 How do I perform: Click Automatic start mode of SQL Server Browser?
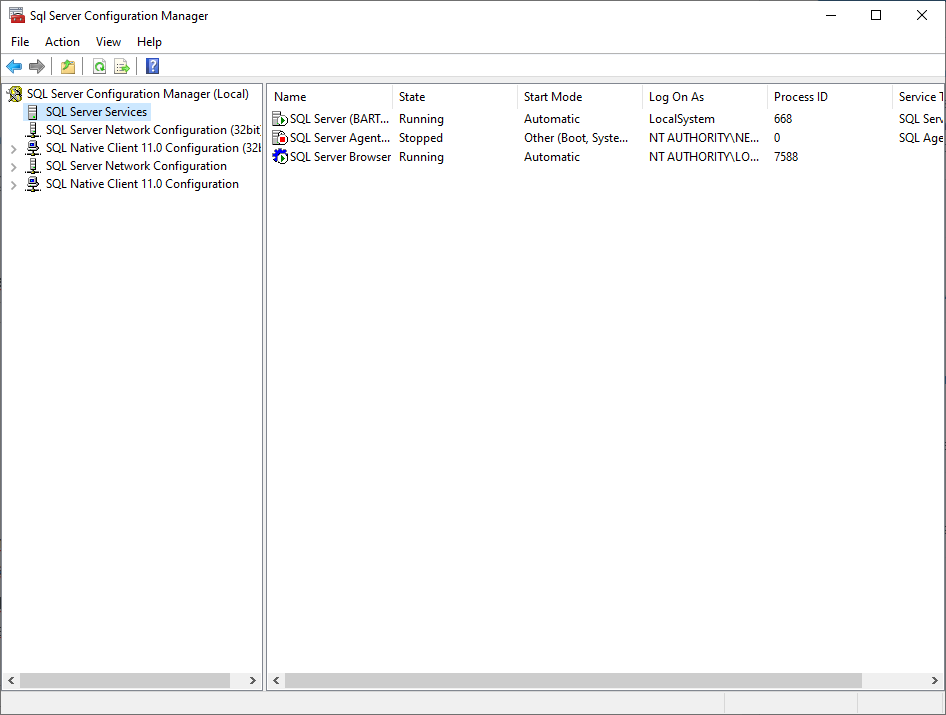[551, 156]
